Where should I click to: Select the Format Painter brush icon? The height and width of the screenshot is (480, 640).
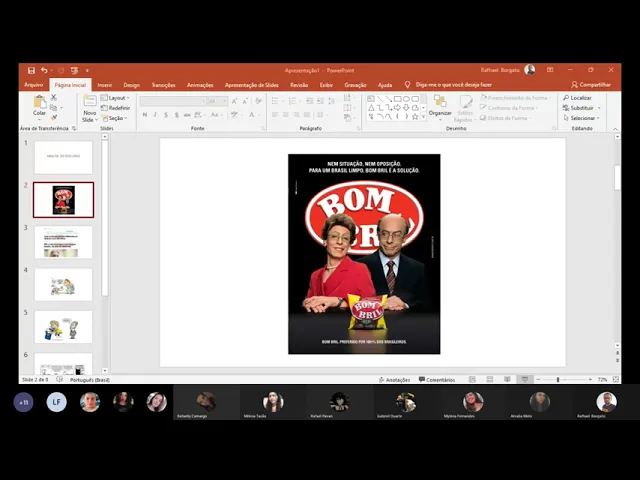tap(53, 118)
